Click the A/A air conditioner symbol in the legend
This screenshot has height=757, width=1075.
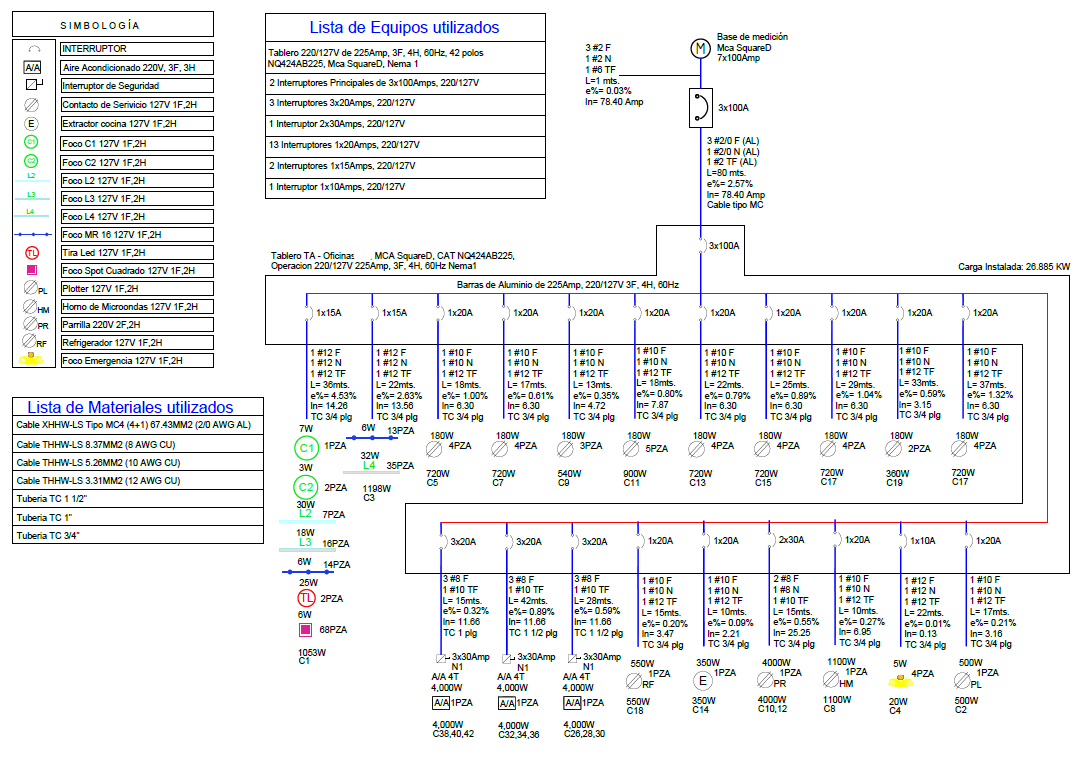(x=32, y=68)
